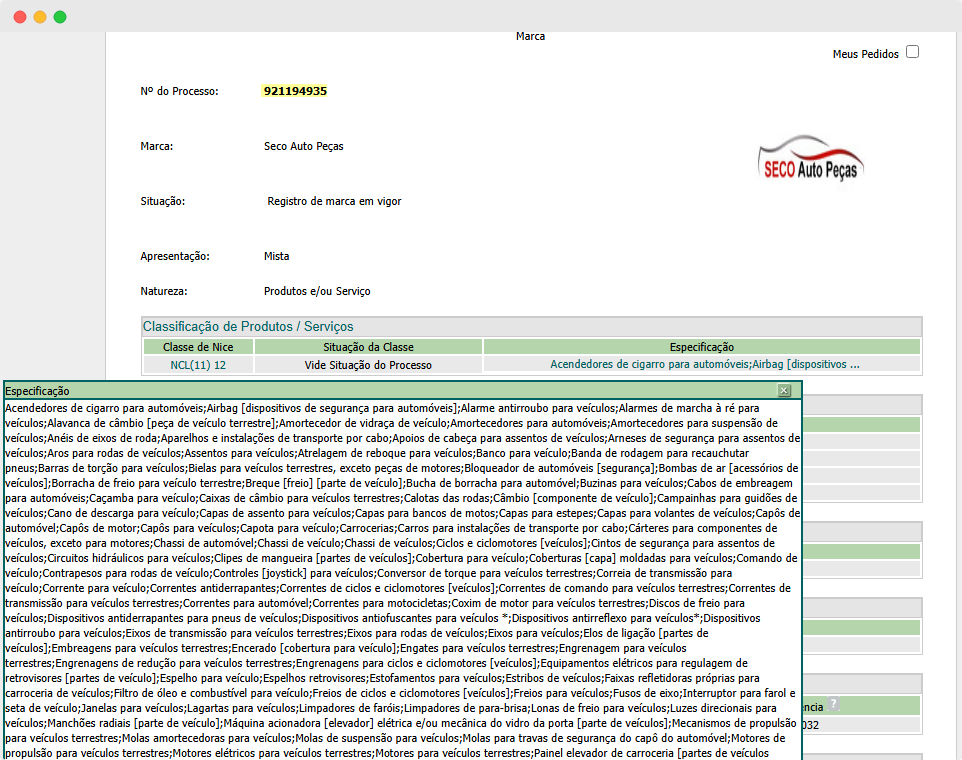
Task: Click the Classe de Nice column header
Action: click(197, 346)
